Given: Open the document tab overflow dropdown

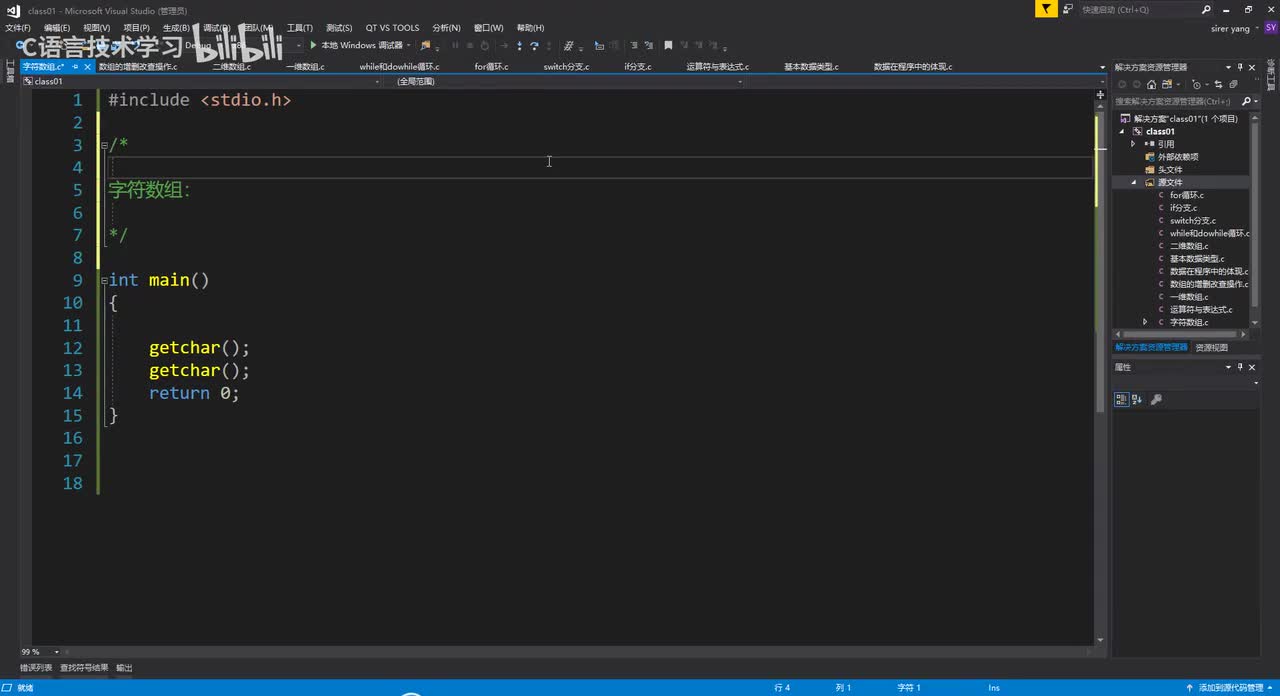Looking at the screenshot, I should (x=1101, y=67).
